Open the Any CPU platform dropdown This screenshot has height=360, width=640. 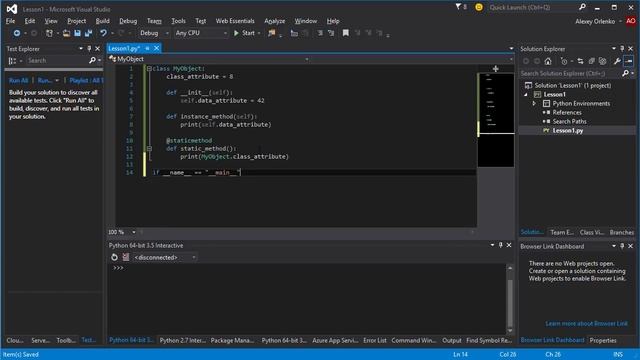225,33
